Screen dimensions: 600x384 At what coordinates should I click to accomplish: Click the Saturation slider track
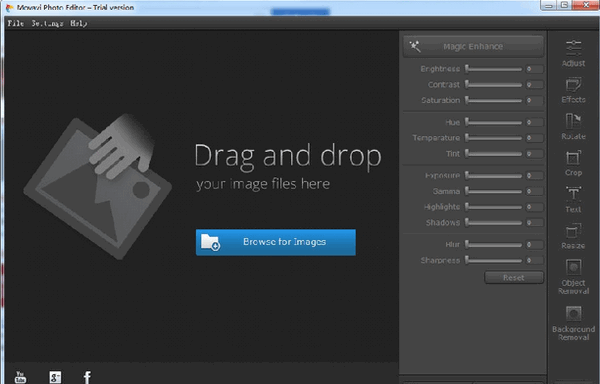(494, 101)
